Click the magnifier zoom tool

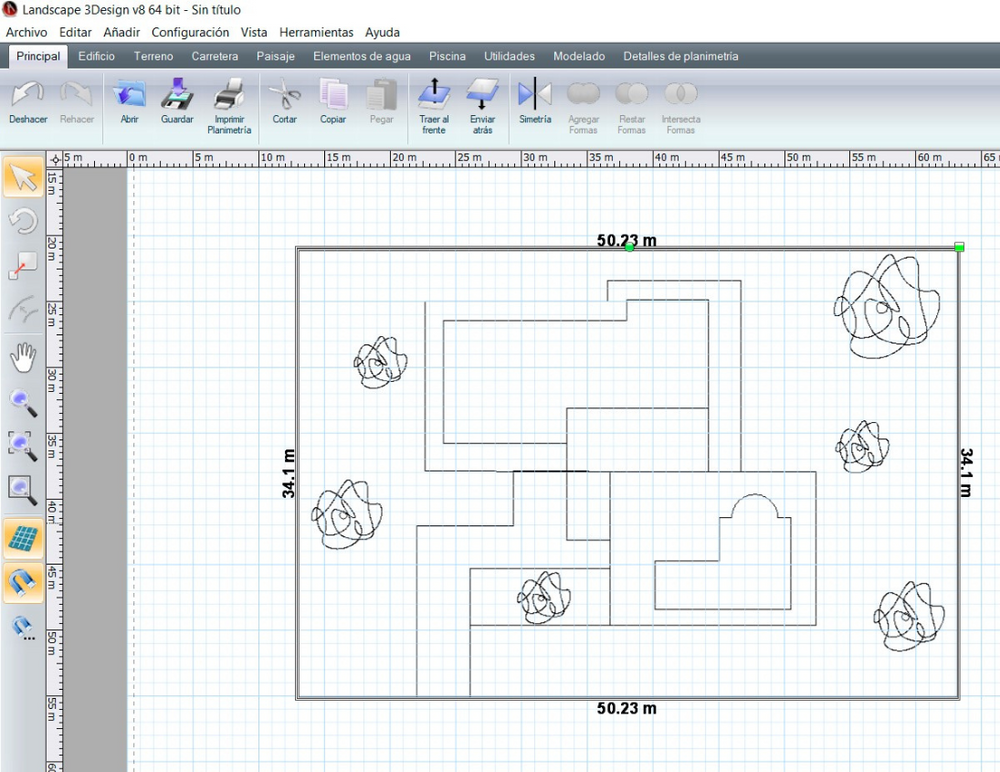click(x=23, y=402)
